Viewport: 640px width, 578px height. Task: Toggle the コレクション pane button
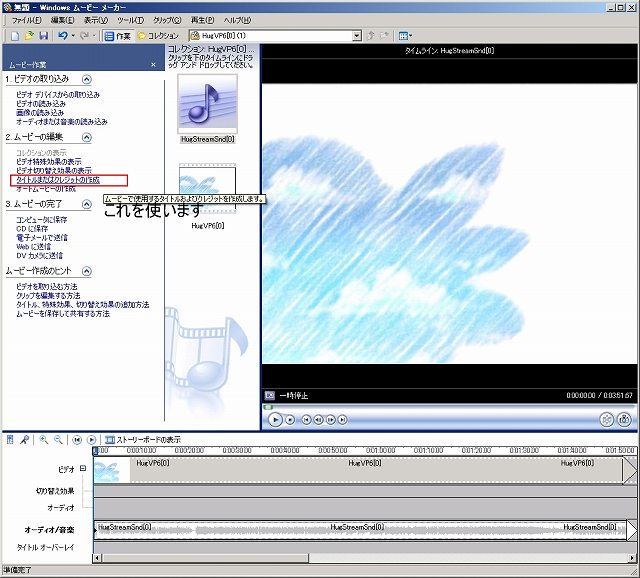(158, 36)
